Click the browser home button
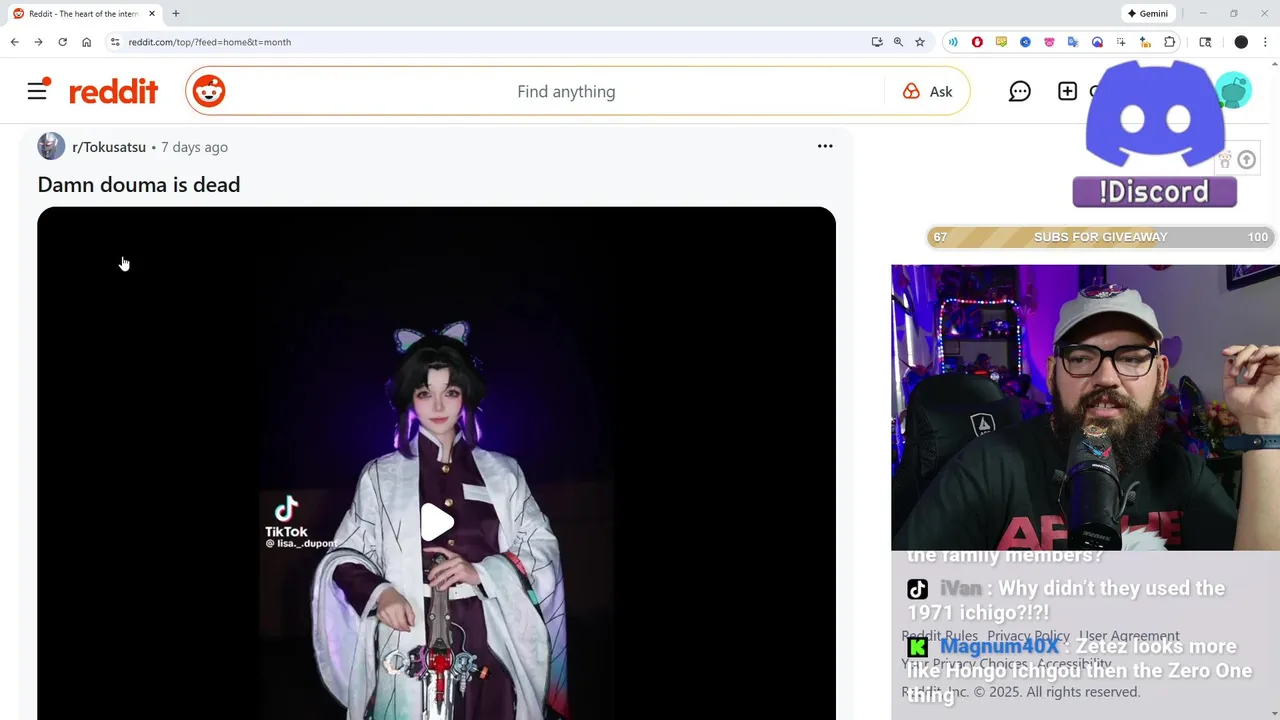The width and height of the screenshot is (1280, 720). [x=87, y=42]
